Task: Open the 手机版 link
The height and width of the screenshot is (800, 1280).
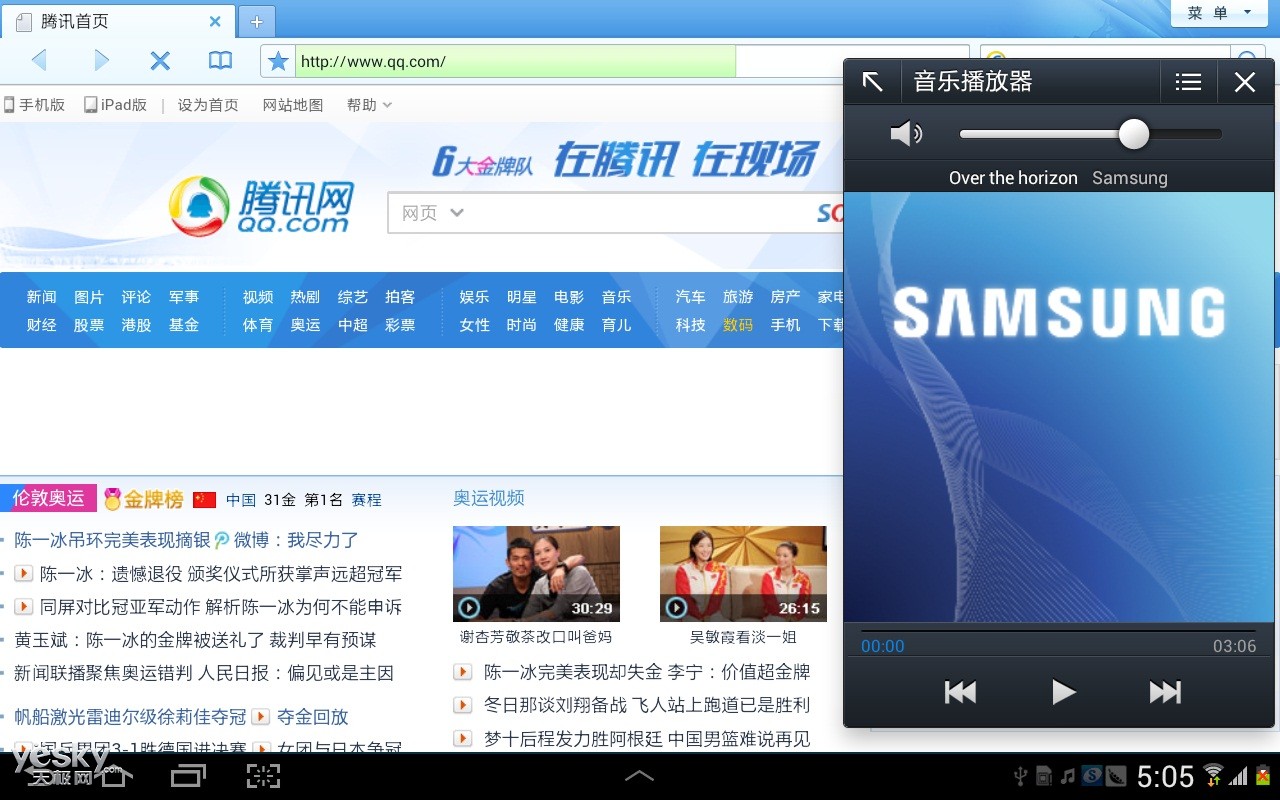Action: pyautogui.click(x=35, y=105)
